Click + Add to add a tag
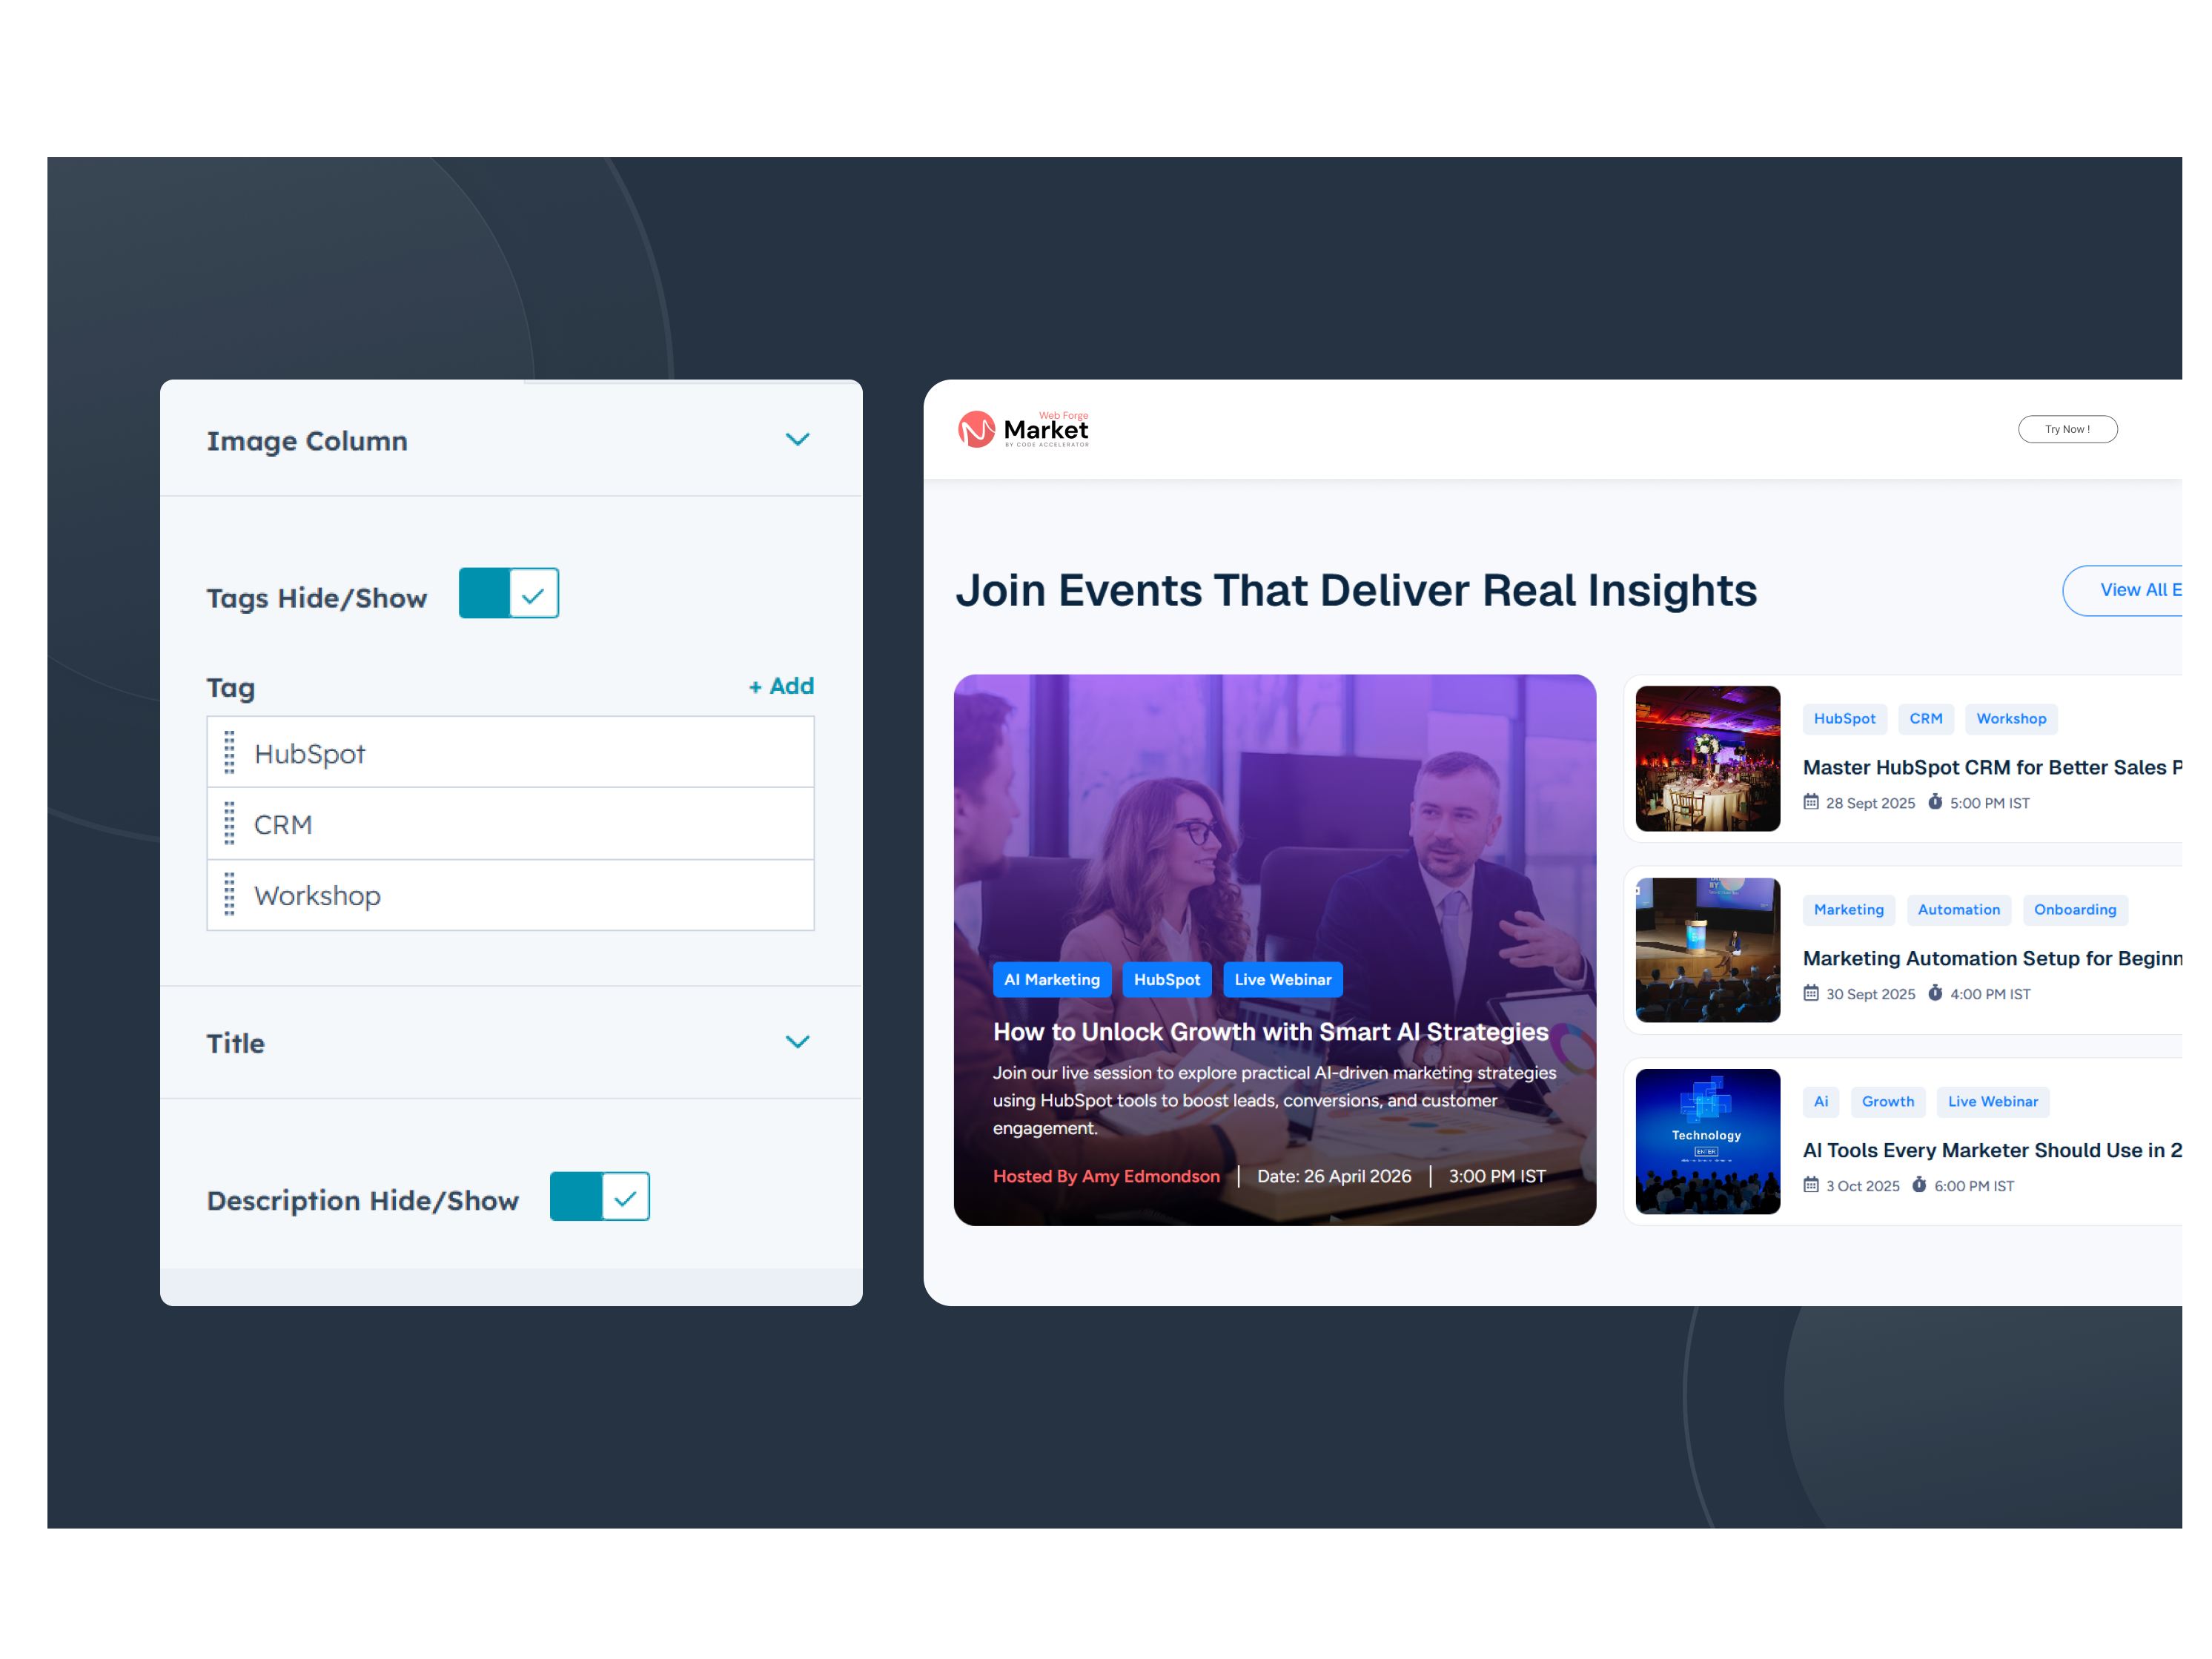Screen dimensions: 2212x1659 tap(781, 686)
